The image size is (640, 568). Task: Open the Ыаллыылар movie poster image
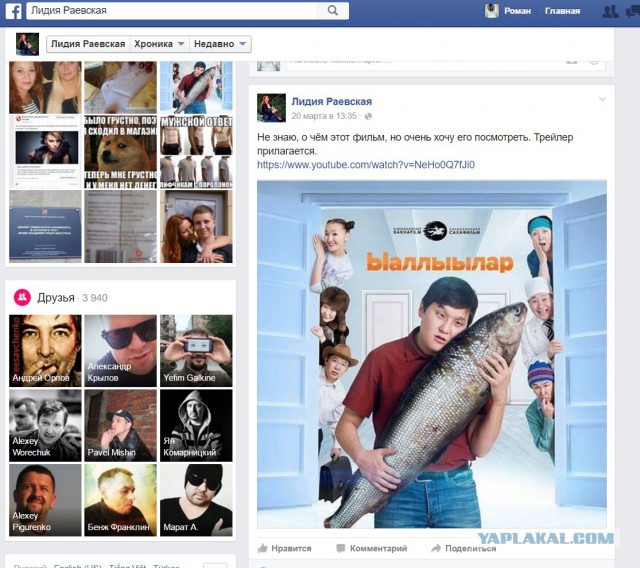432,354
